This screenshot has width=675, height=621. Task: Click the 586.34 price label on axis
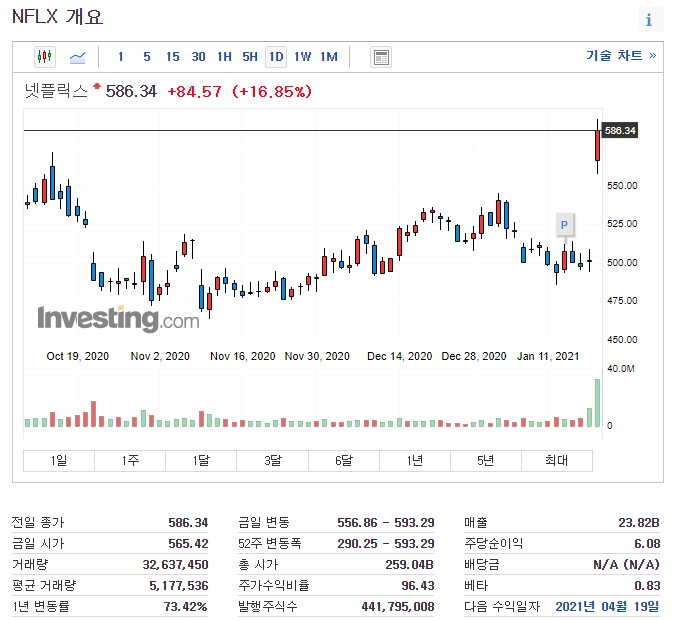point(620,130)
